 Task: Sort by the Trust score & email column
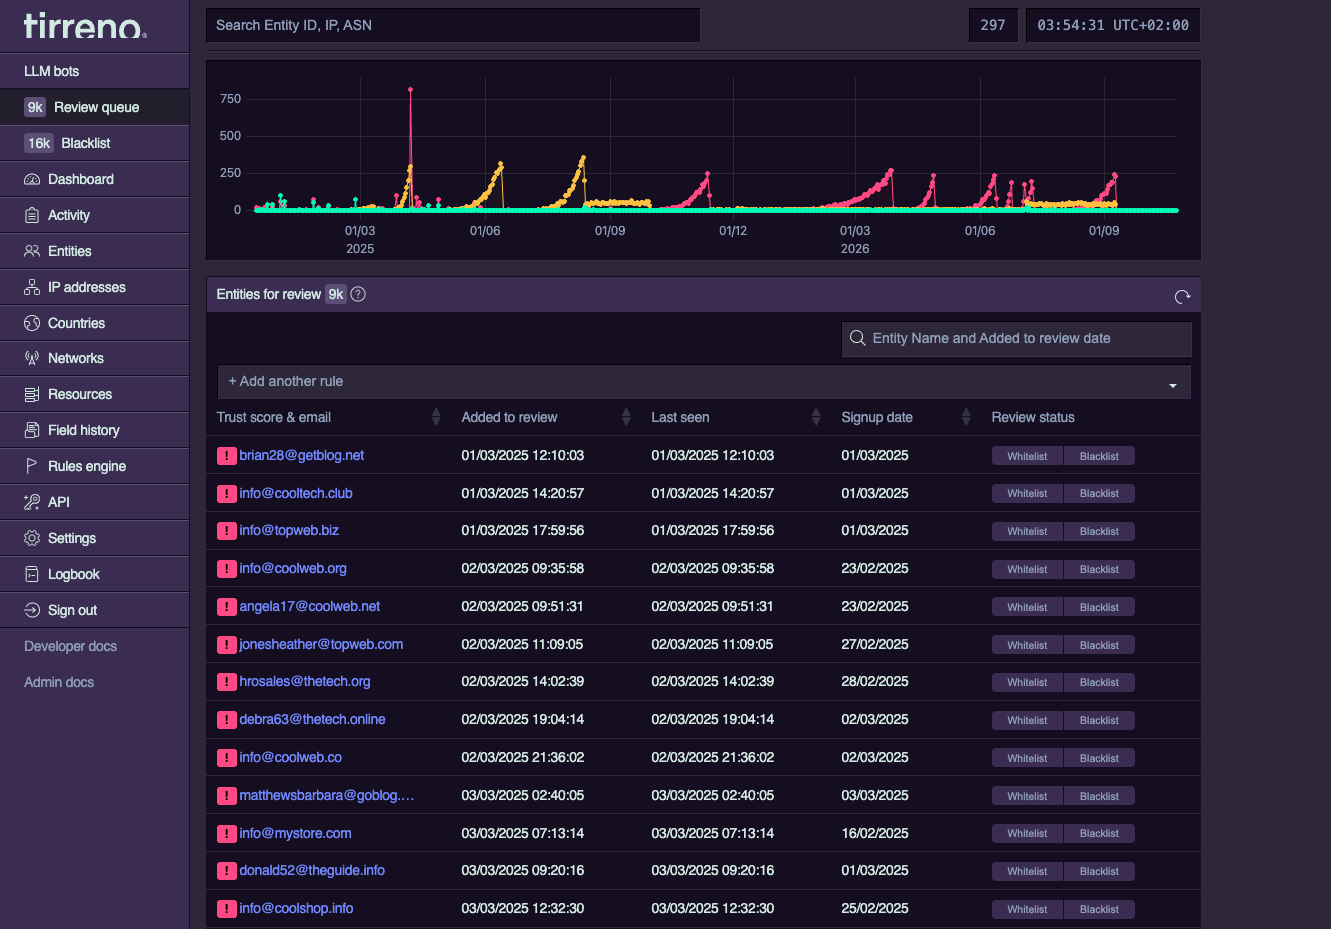(436, 417)
